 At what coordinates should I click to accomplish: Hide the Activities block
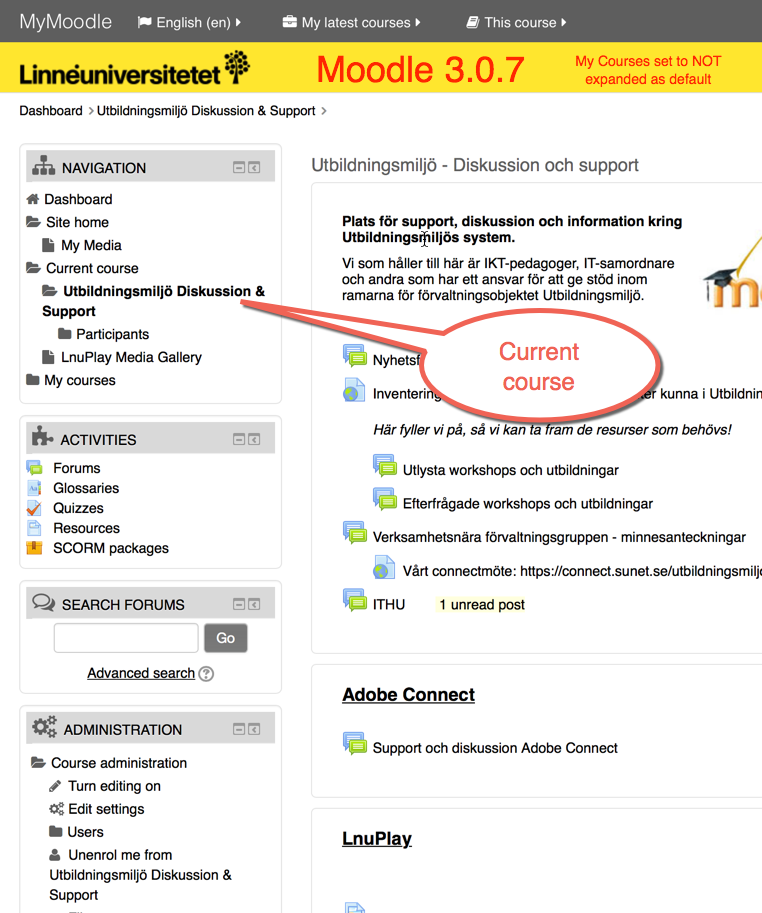(239, 439)
